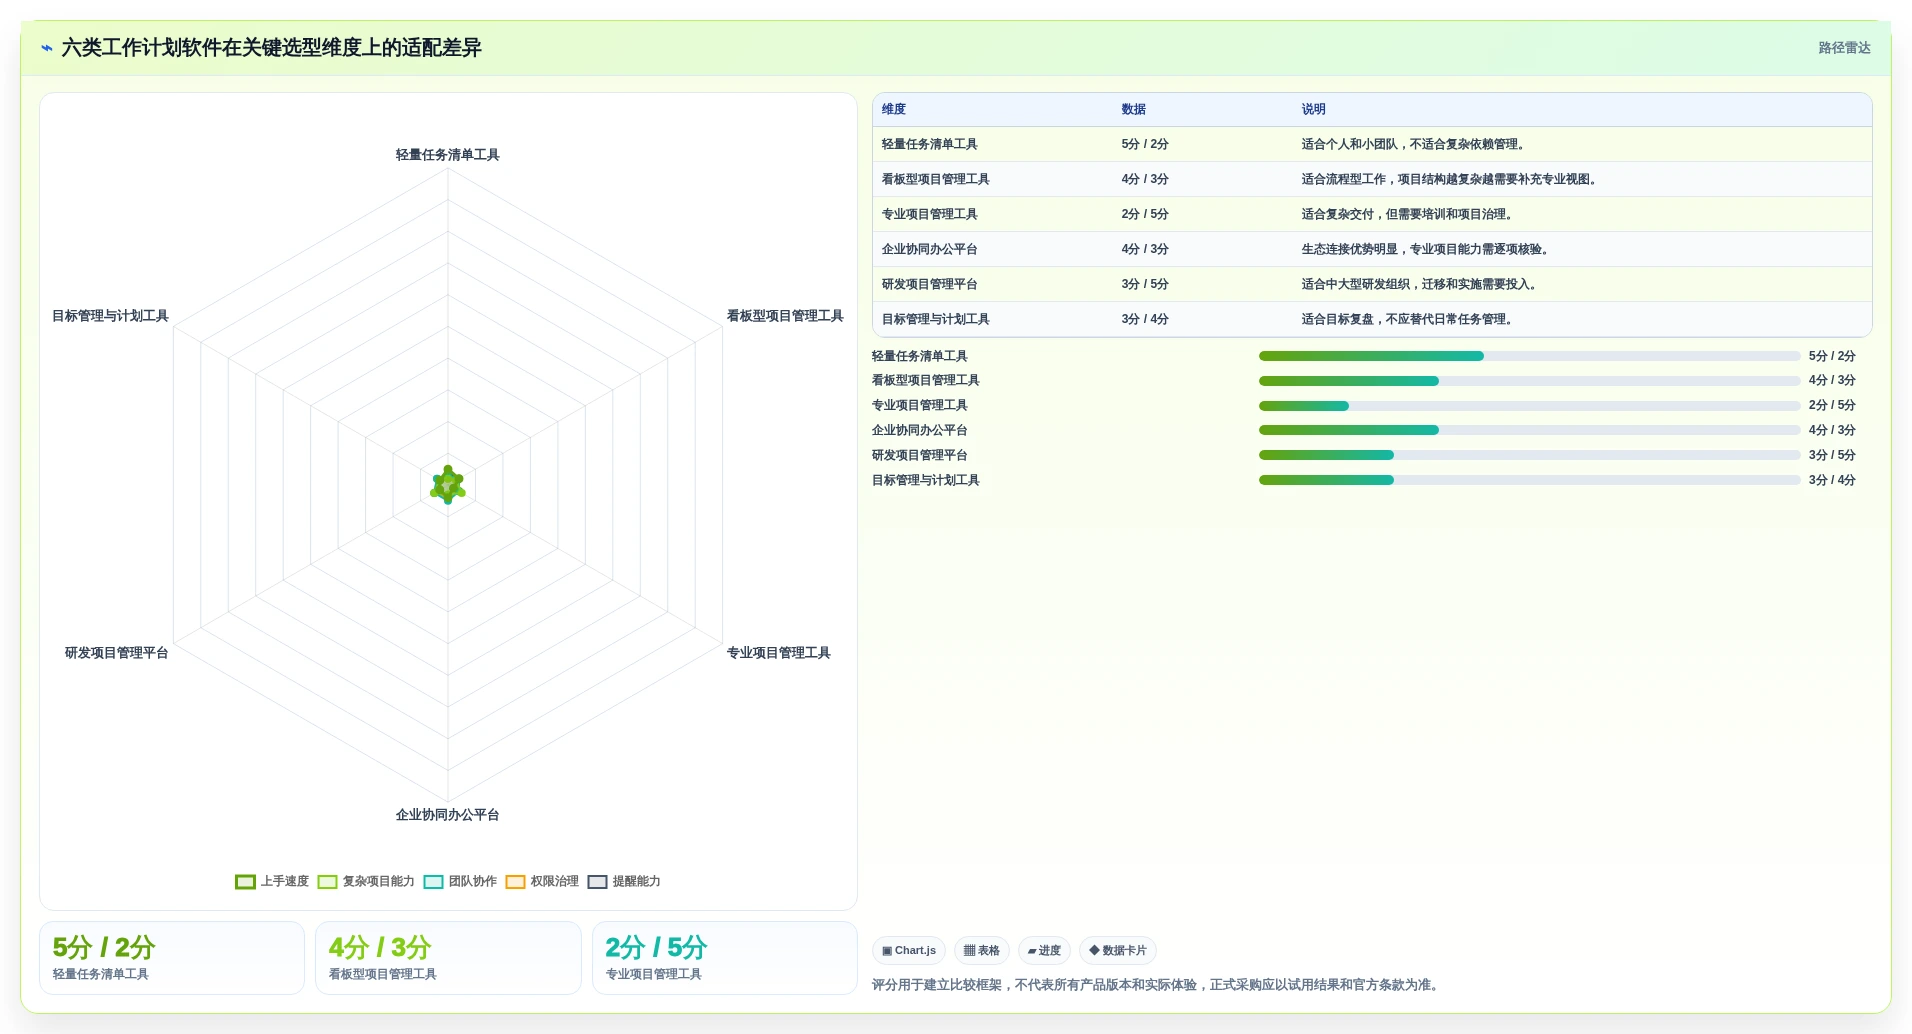Open the 4分 / 3分 看板型项目管理工具 data card
This screenshot has height=1034, width=1912.
448,958
